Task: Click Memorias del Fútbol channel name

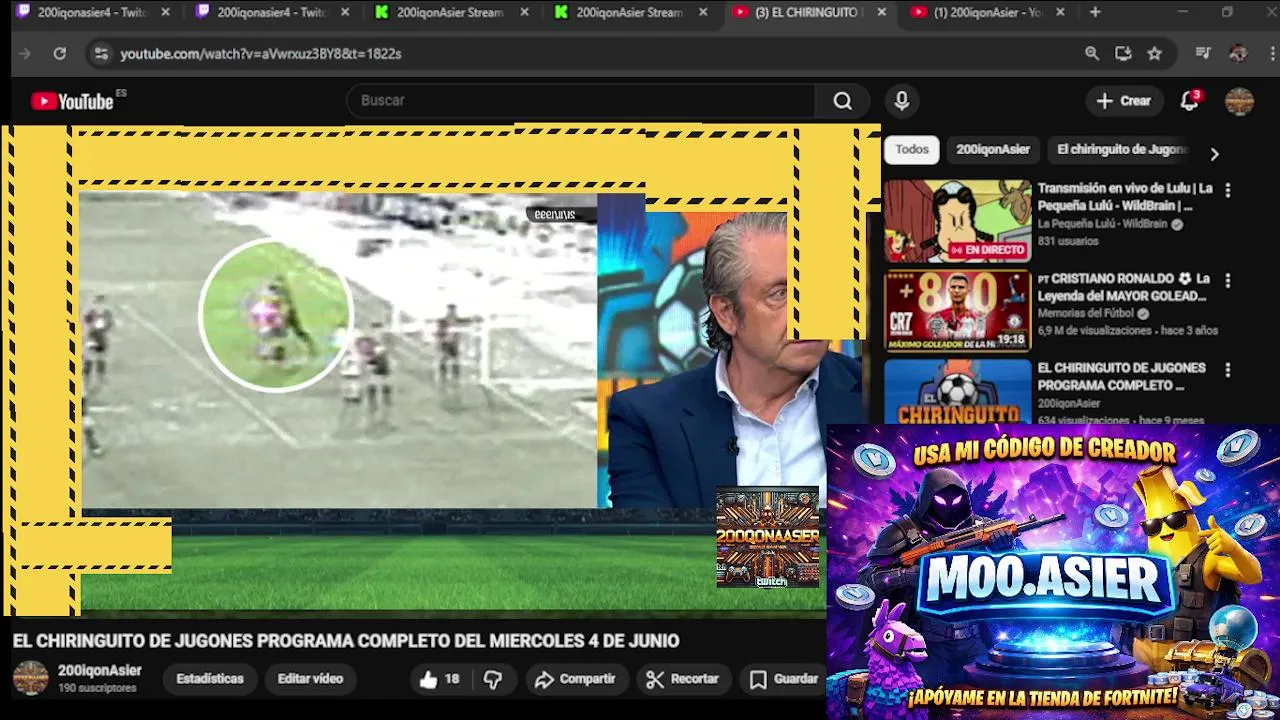Action: pos(1086,313)
